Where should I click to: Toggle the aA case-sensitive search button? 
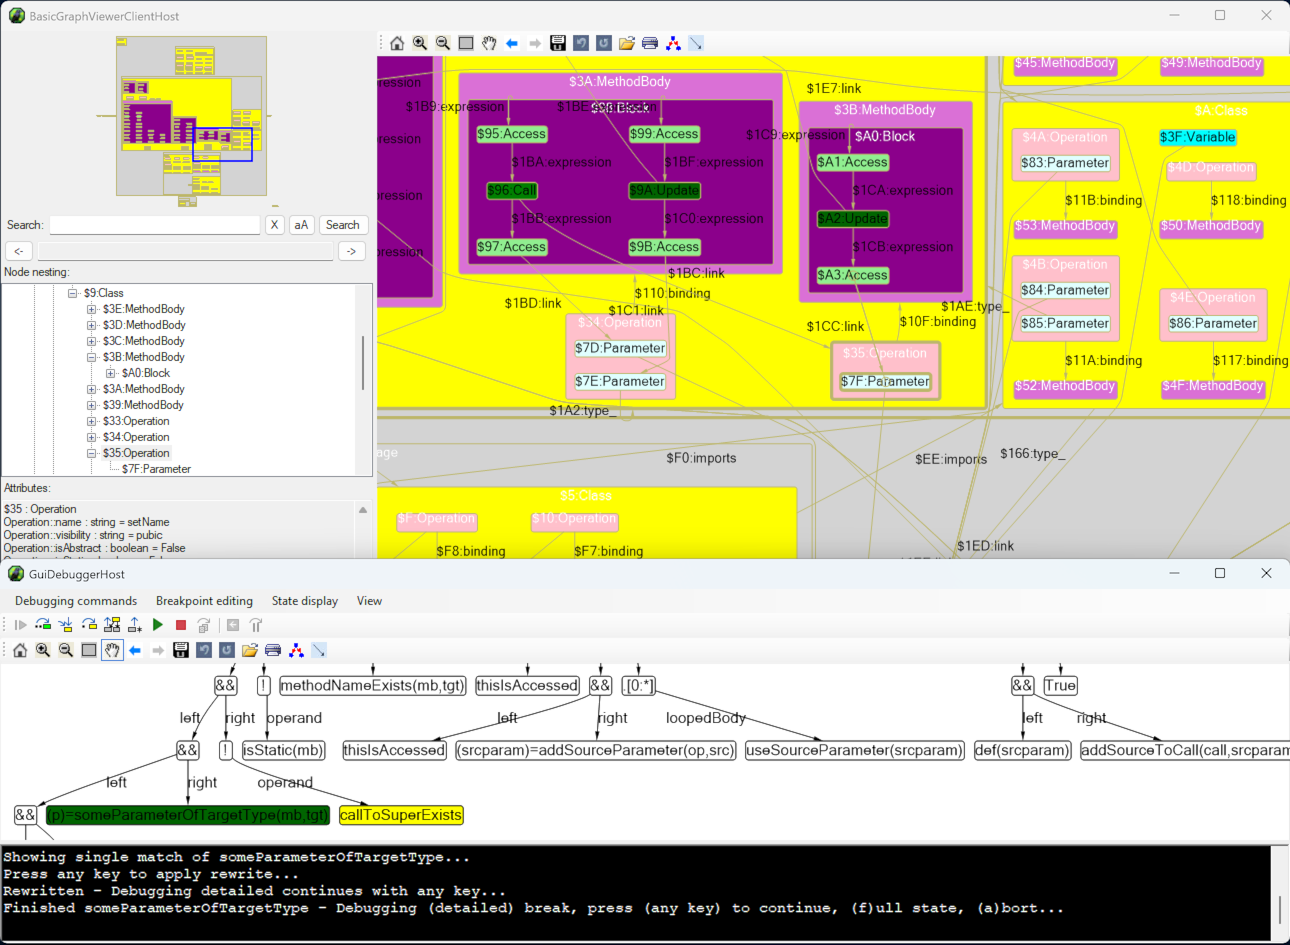pyautogui.click(x=301, y=225)
